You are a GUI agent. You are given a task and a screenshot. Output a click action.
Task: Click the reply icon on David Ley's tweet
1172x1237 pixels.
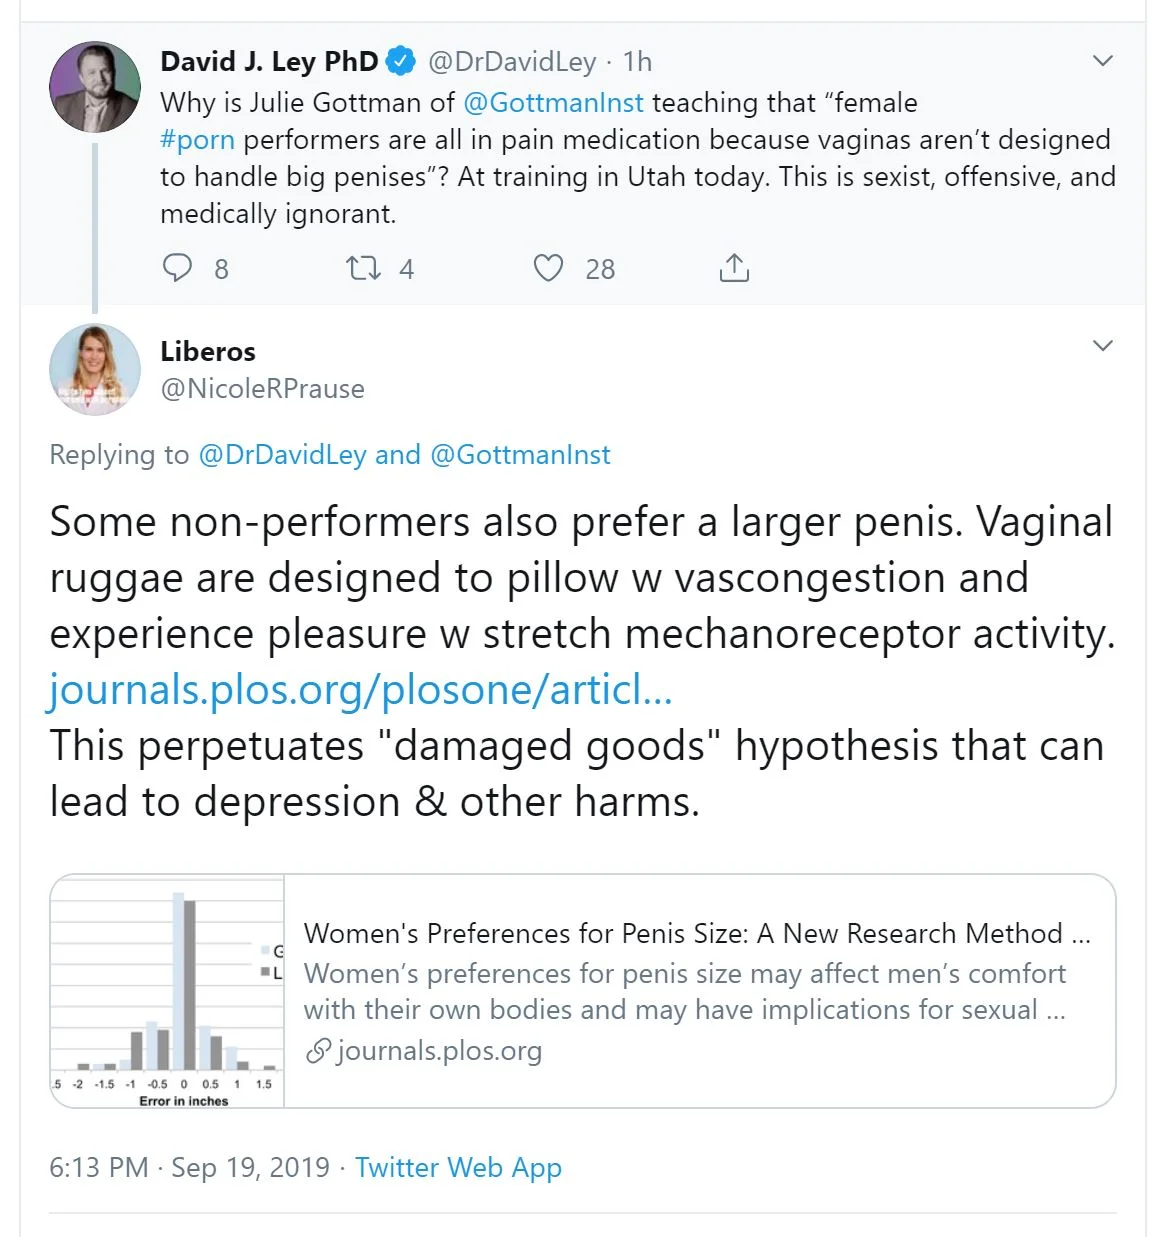[x=177, y=268]
